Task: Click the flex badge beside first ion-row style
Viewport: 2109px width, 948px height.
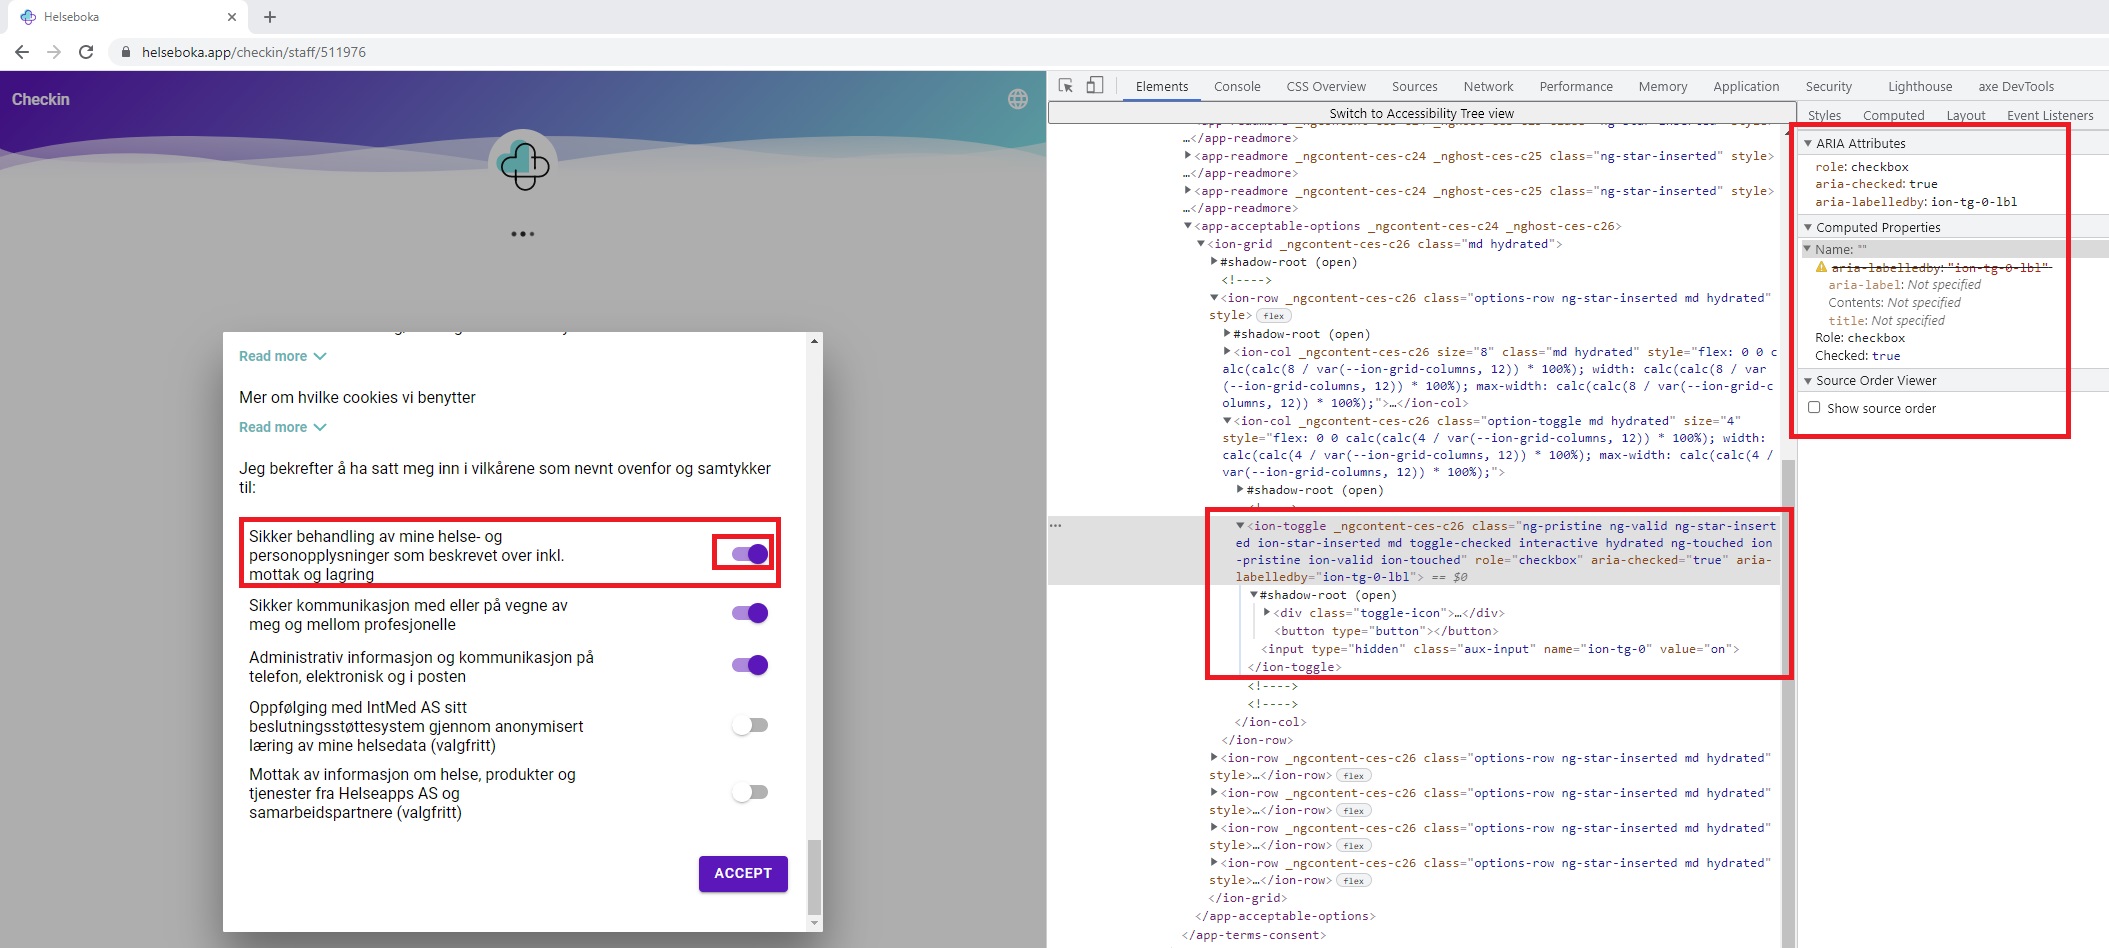Action: click(1273, 316)
